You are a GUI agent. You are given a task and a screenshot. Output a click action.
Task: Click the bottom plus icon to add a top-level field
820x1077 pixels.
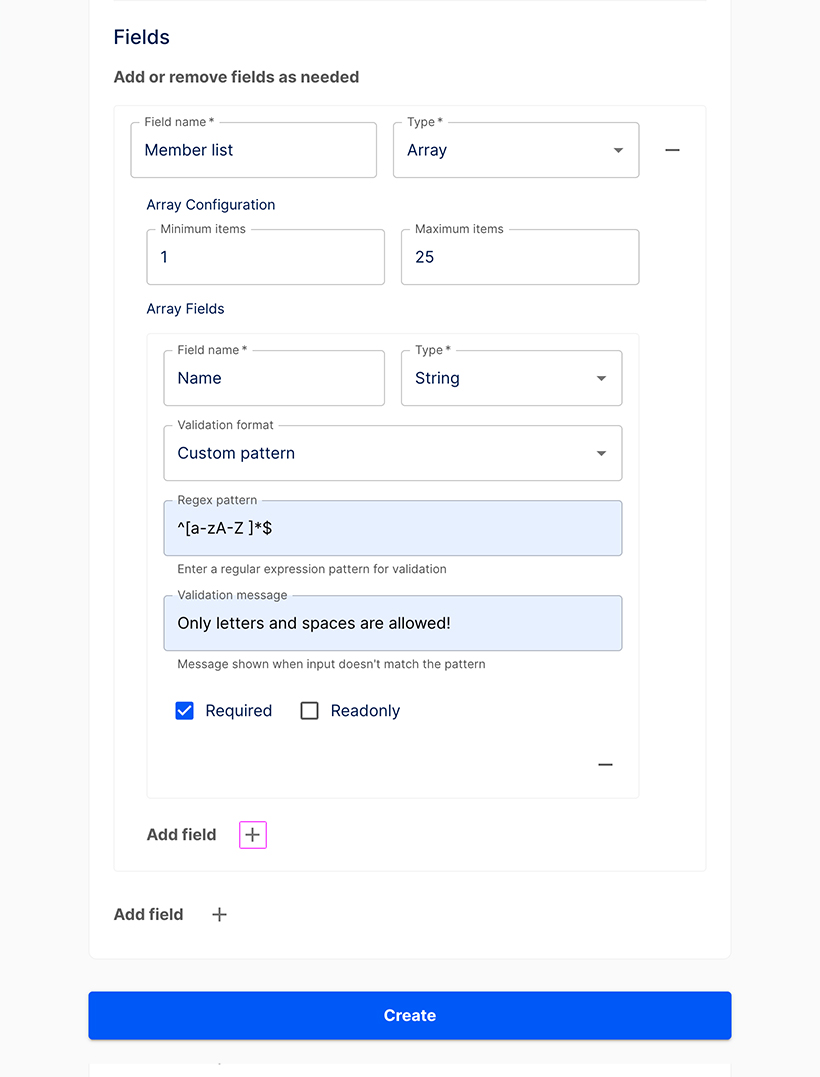point(220,914)
